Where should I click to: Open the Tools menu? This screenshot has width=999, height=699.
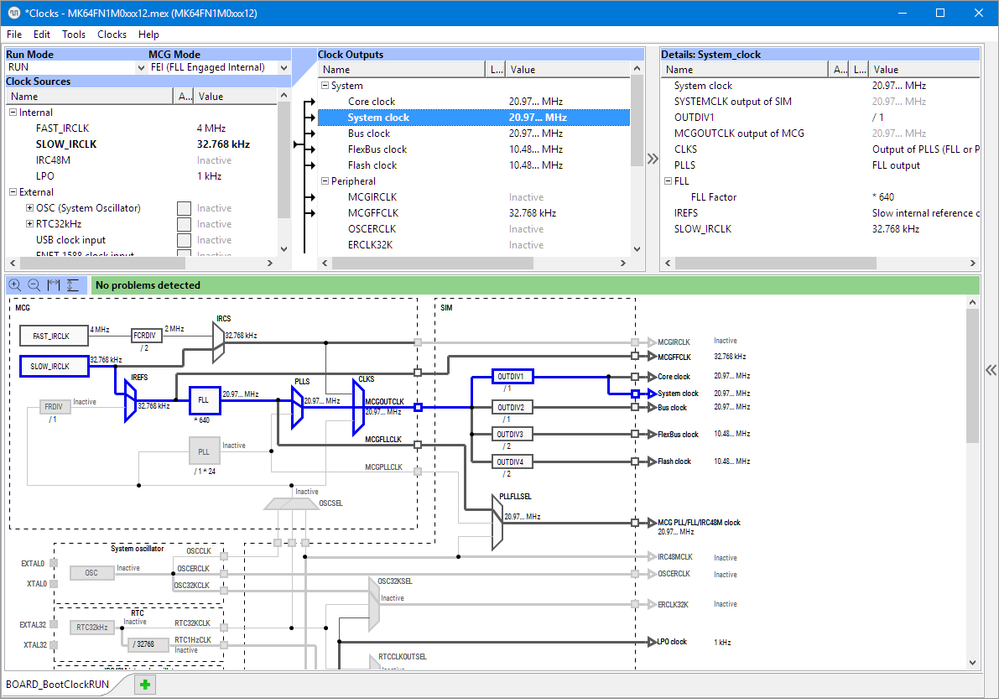73,34
